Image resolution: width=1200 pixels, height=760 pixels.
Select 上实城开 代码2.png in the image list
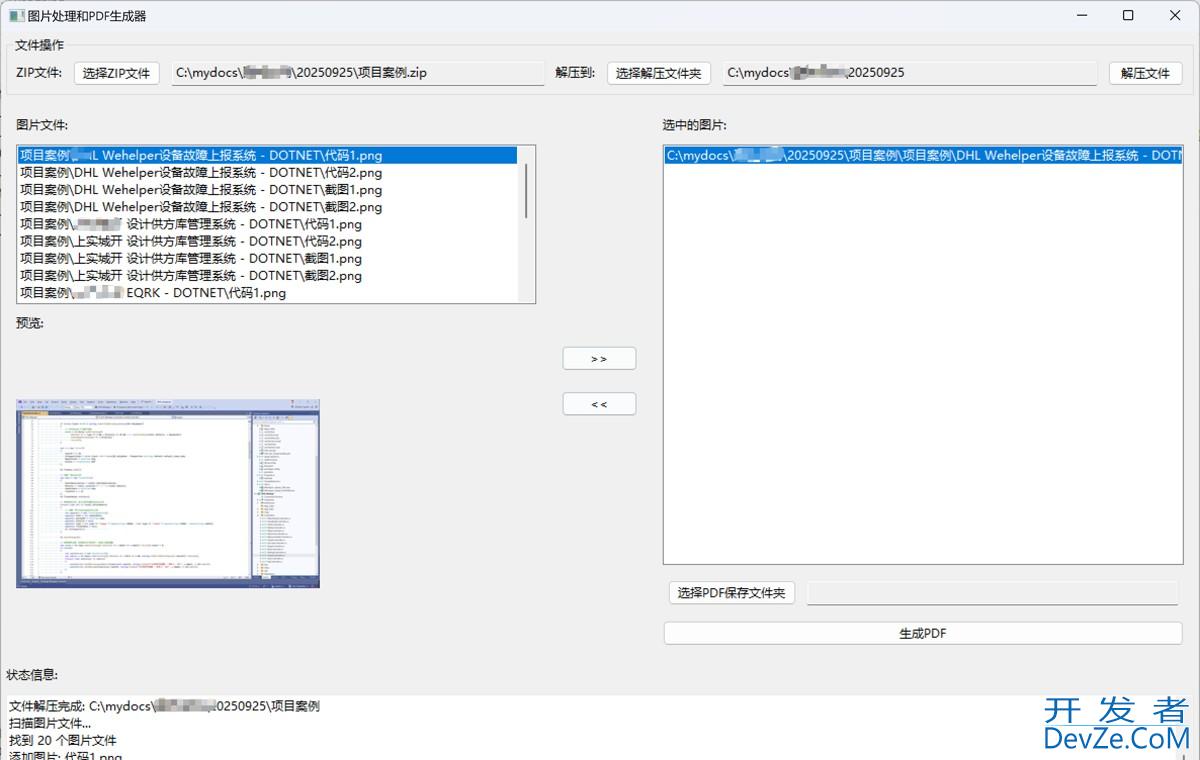[x=200, y=241]
